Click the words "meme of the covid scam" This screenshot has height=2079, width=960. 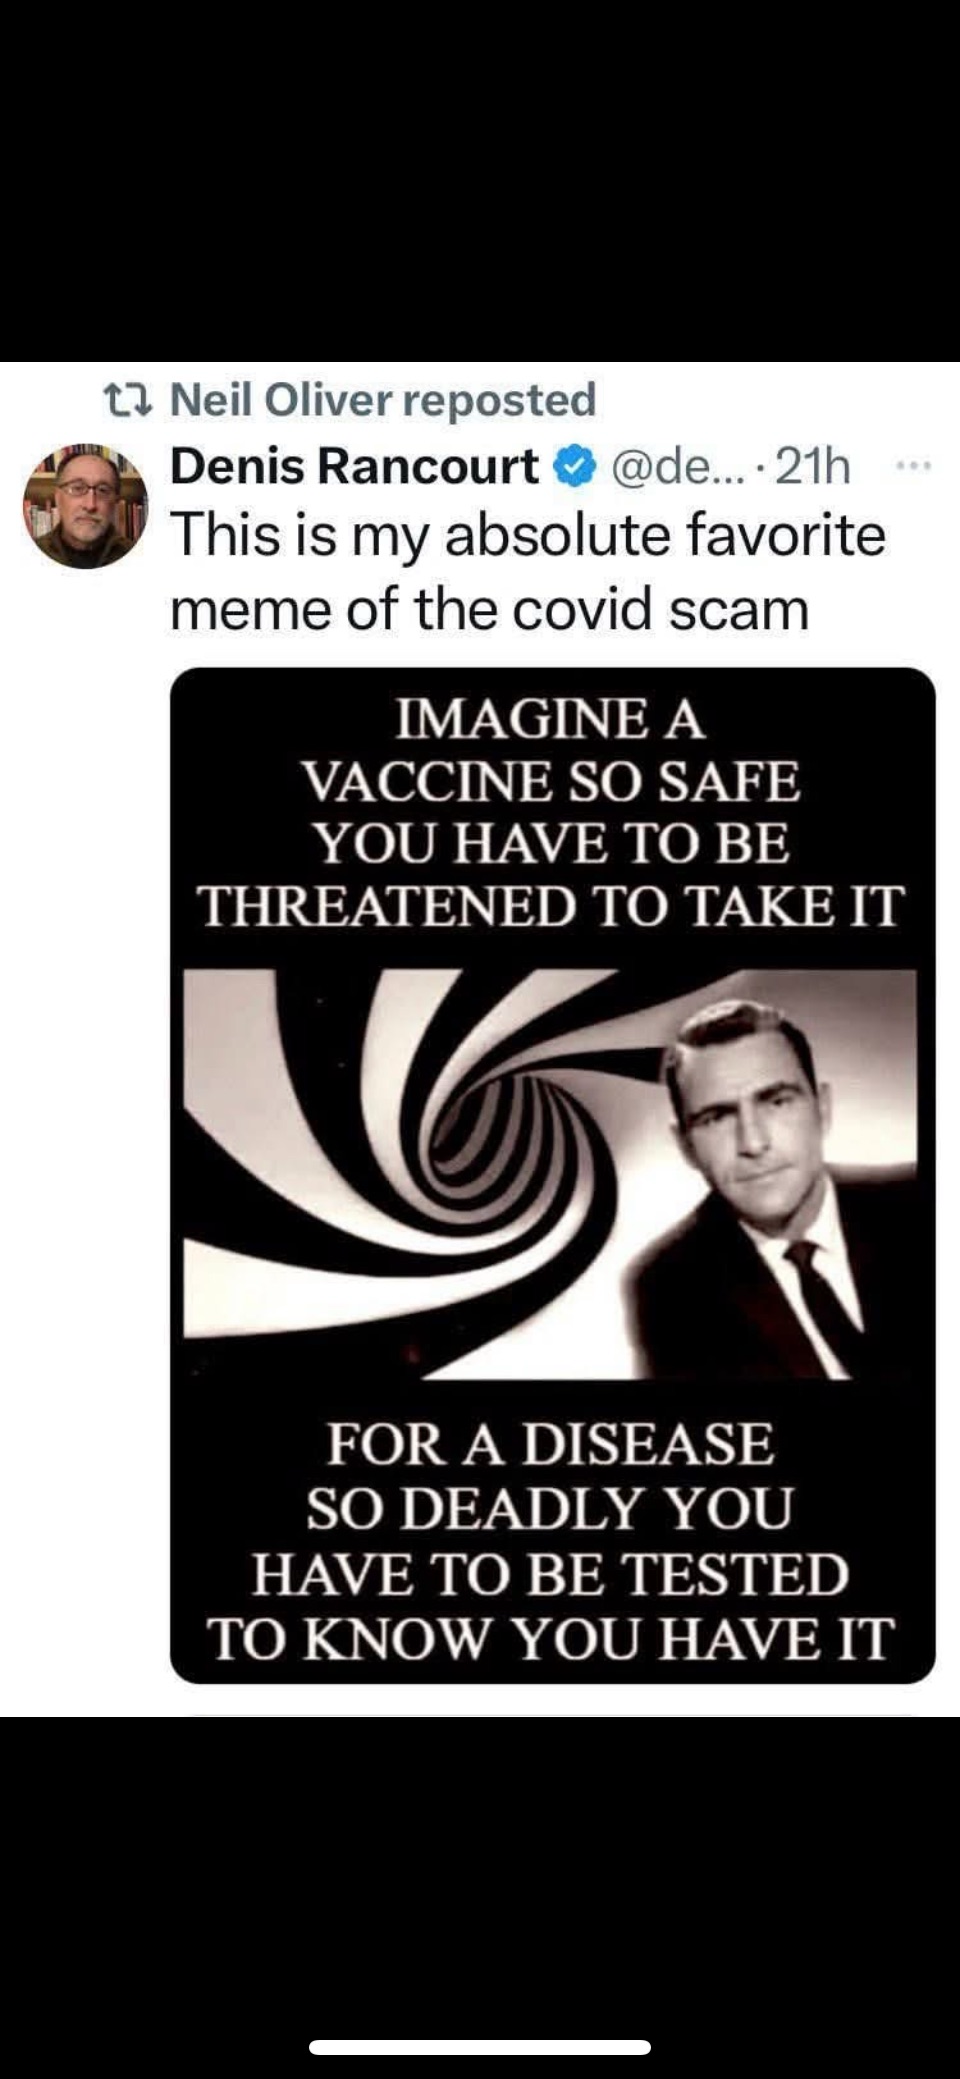coord(489,609)
